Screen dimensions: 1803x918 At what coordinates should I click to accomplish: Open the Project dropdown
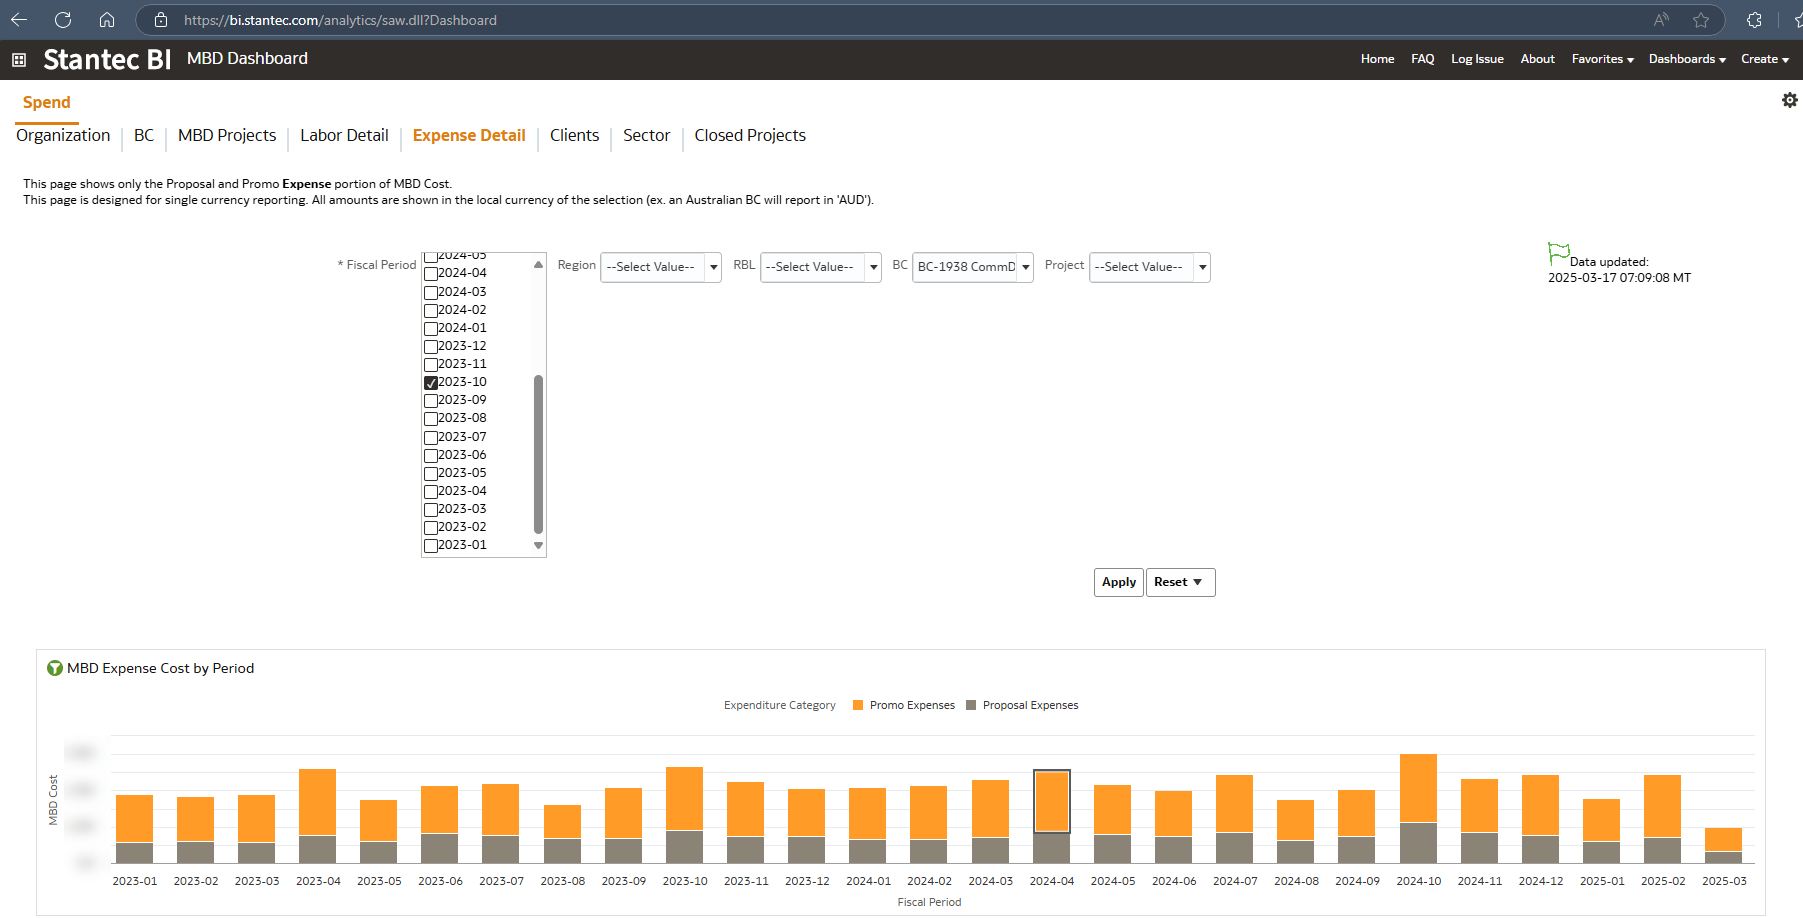click(x=1150, y=267)
